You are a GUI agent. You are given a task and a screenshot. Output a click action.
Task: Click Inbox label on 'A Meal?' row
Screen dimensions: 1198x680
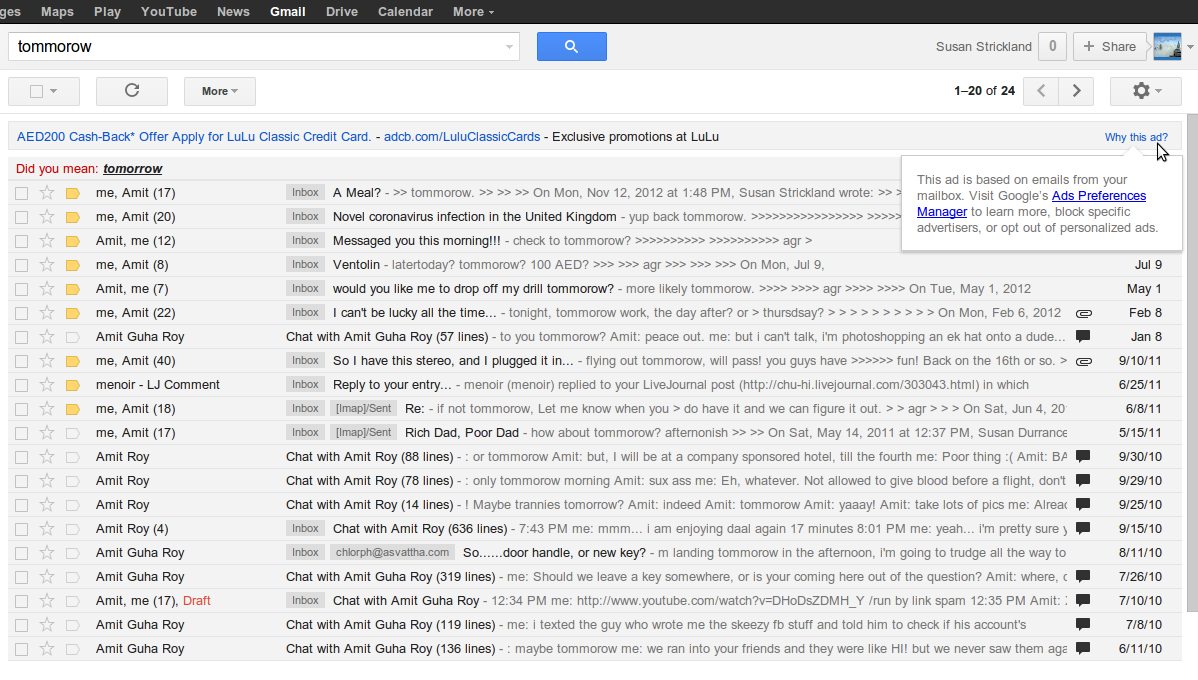pos(305,193)
